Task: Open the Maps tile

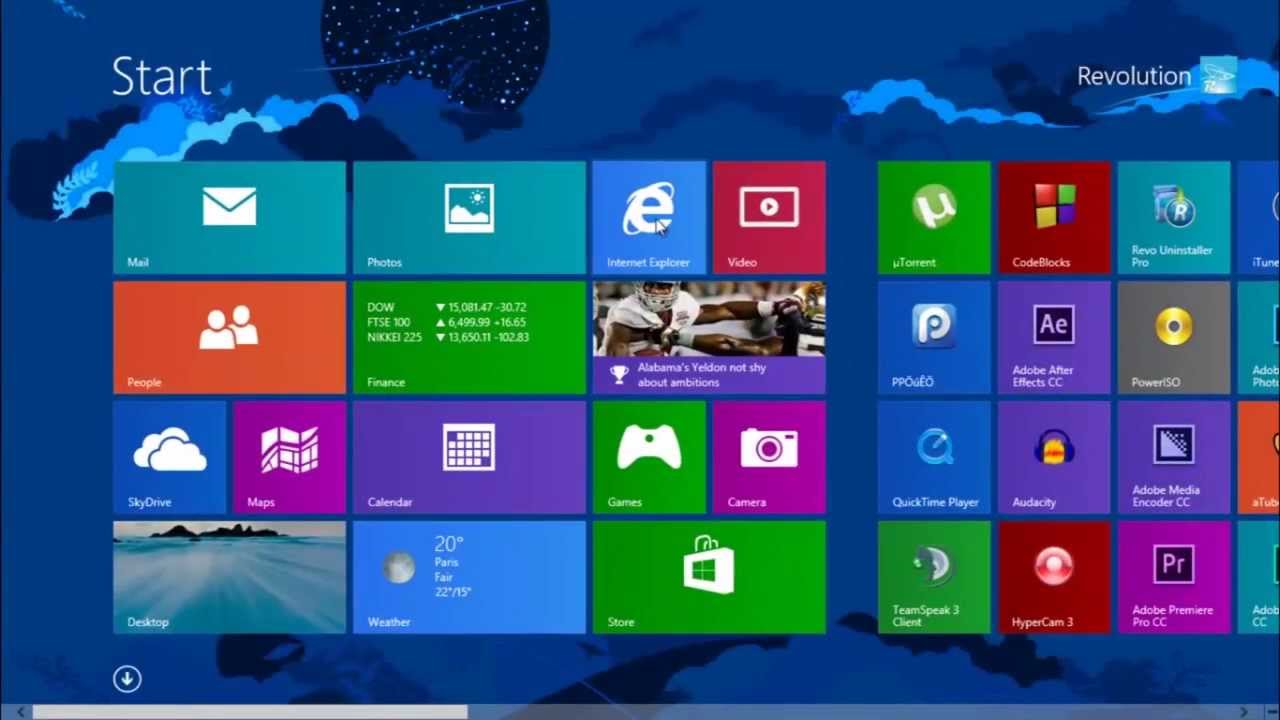Action: click(289, 457)
